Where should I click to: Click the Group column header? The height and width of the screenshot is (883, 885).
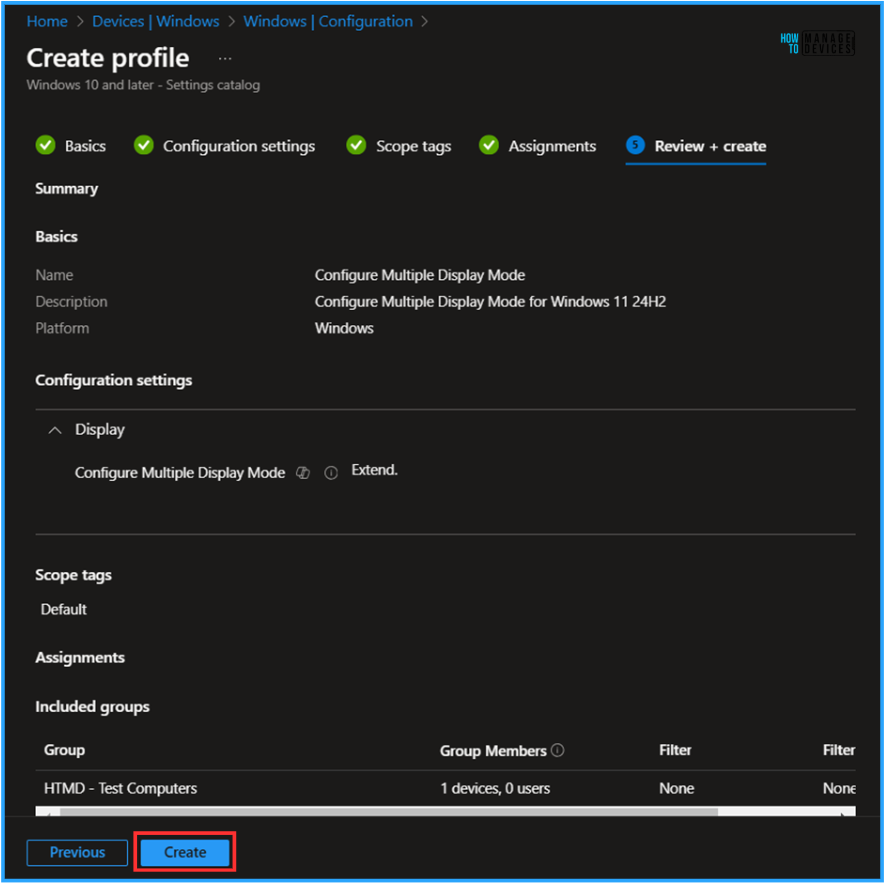(64, 750)
